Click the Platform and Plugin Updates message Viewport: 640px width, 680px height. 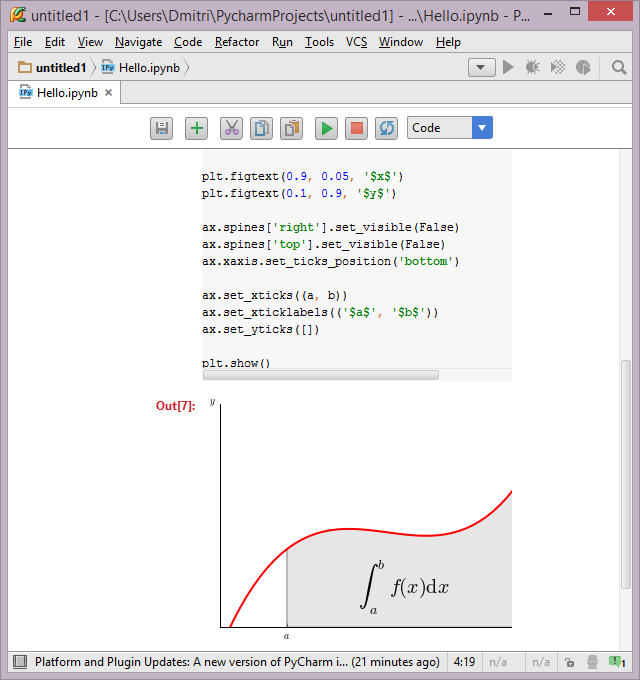[236, 662]
